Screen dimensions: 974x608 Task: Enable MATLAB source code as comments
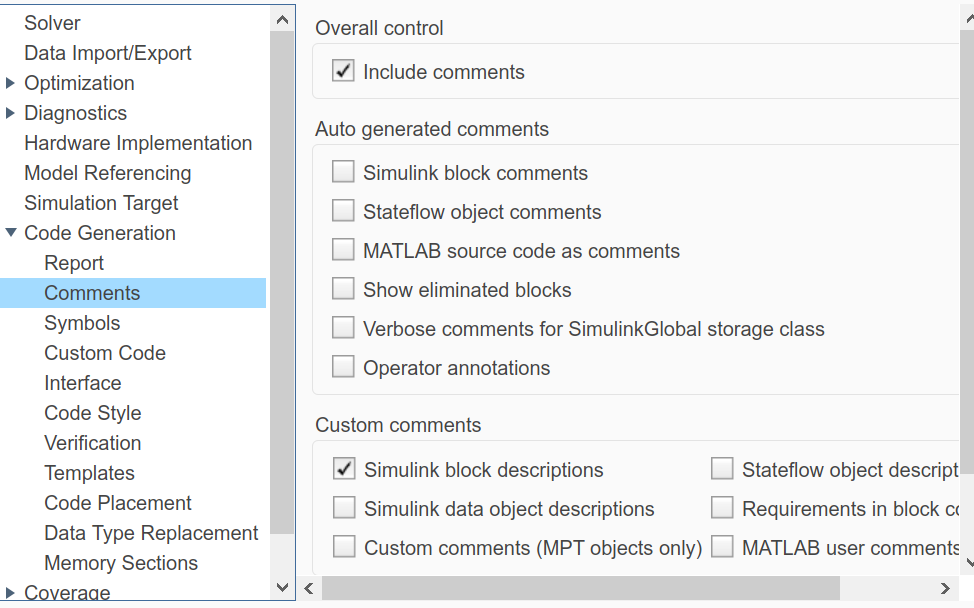[x=343, y=249]
